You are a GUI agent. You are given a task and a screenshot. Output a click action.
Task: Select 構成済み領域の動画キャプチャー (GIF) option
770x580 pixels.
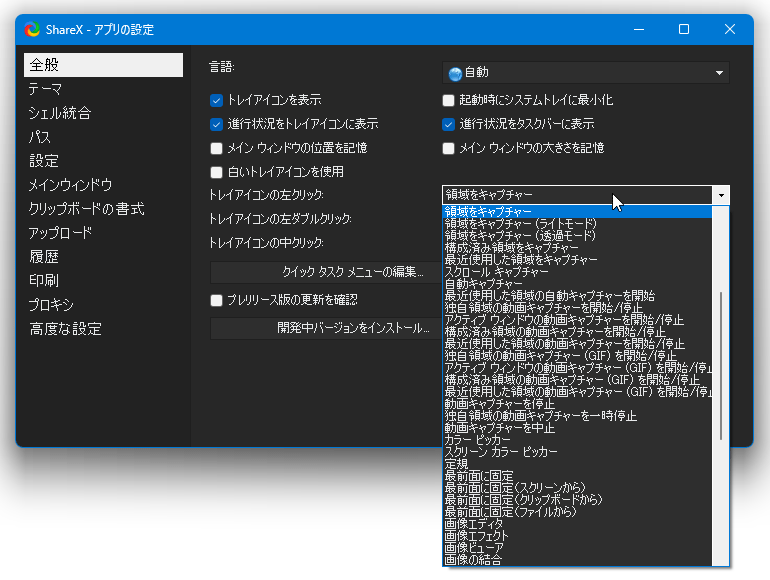click(577, 380)
